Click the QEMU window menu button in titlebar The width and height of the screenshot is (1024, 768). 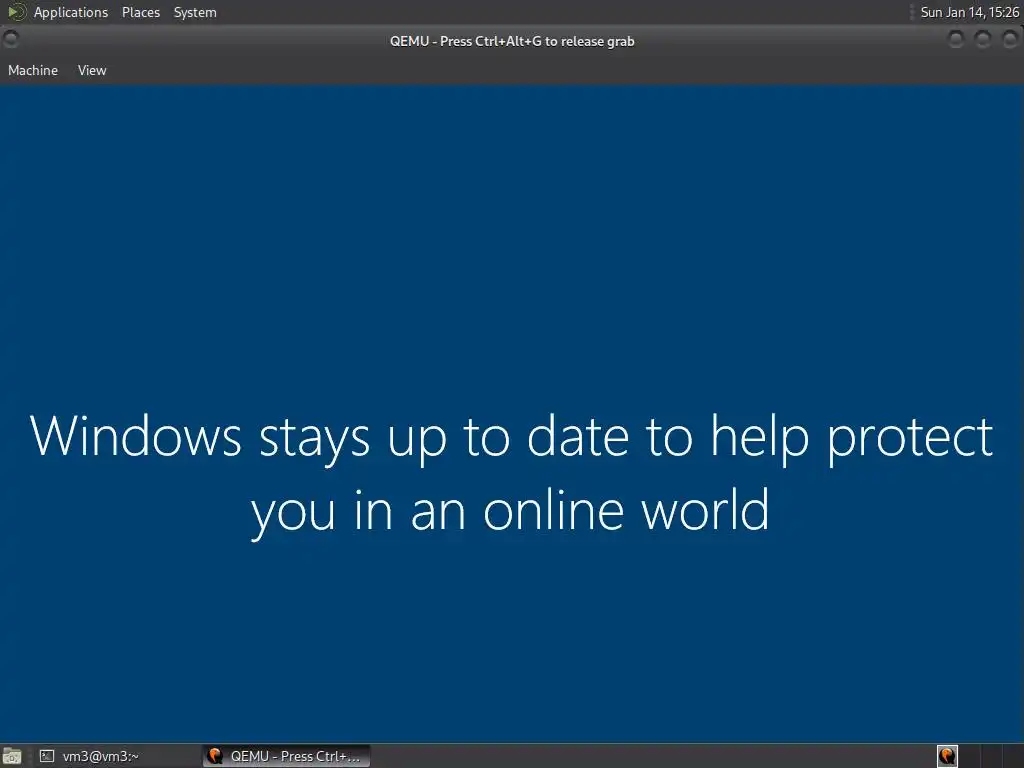point(10,40)
